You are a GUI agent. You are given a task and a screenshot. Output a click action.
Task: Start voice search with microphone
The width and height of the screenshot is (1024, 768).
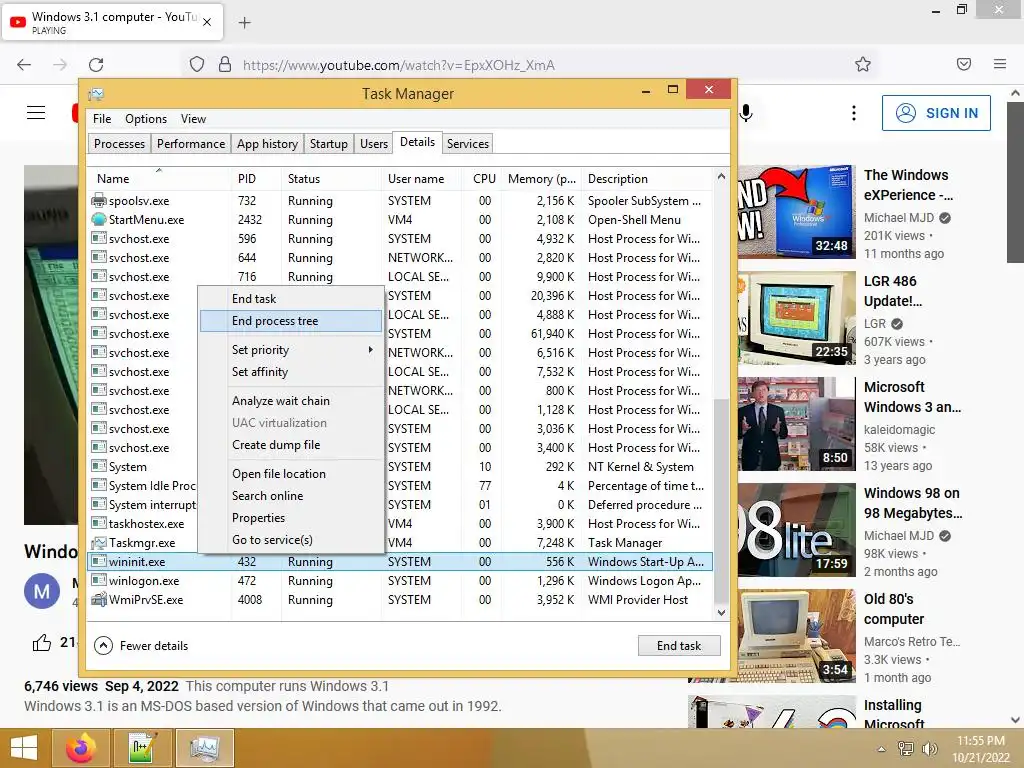(746, 113)
